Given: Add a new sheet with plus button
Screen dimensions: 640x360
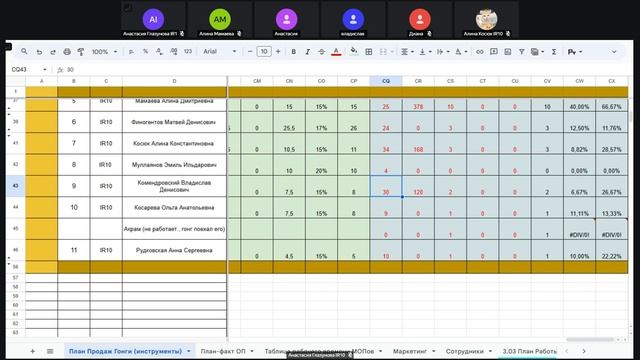Looking at the screenshot, I should point(33,351).
